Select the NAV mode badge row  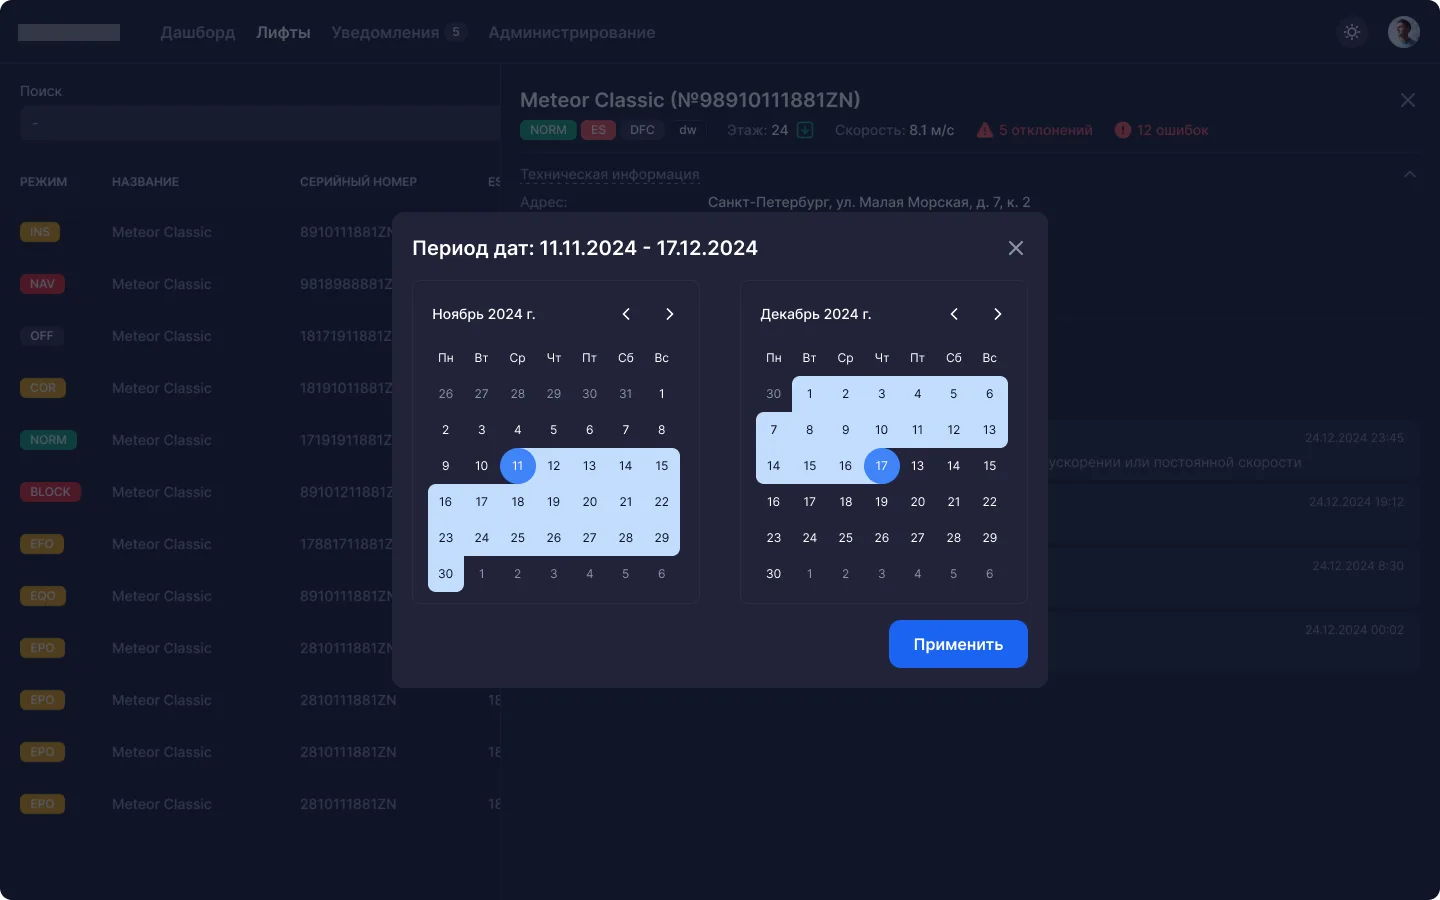tap(42, 284)
